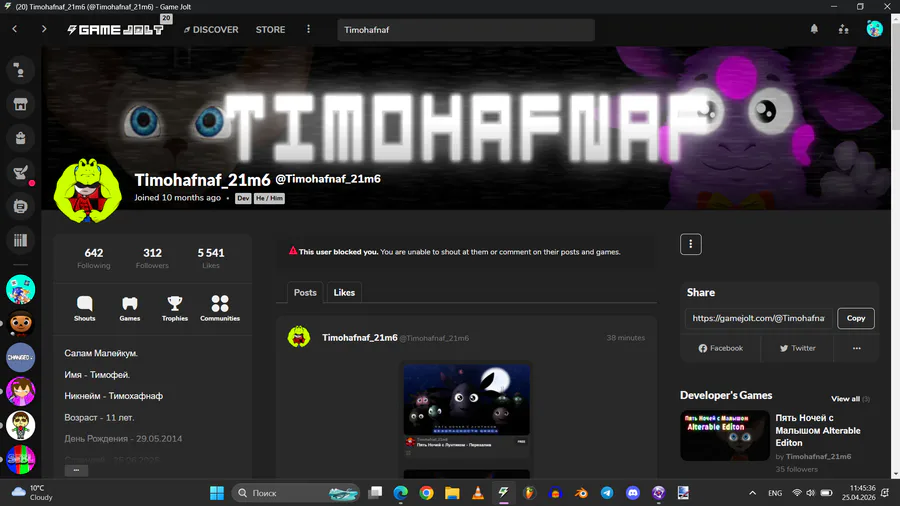Open the sidebar game library icon

point(20,206)
